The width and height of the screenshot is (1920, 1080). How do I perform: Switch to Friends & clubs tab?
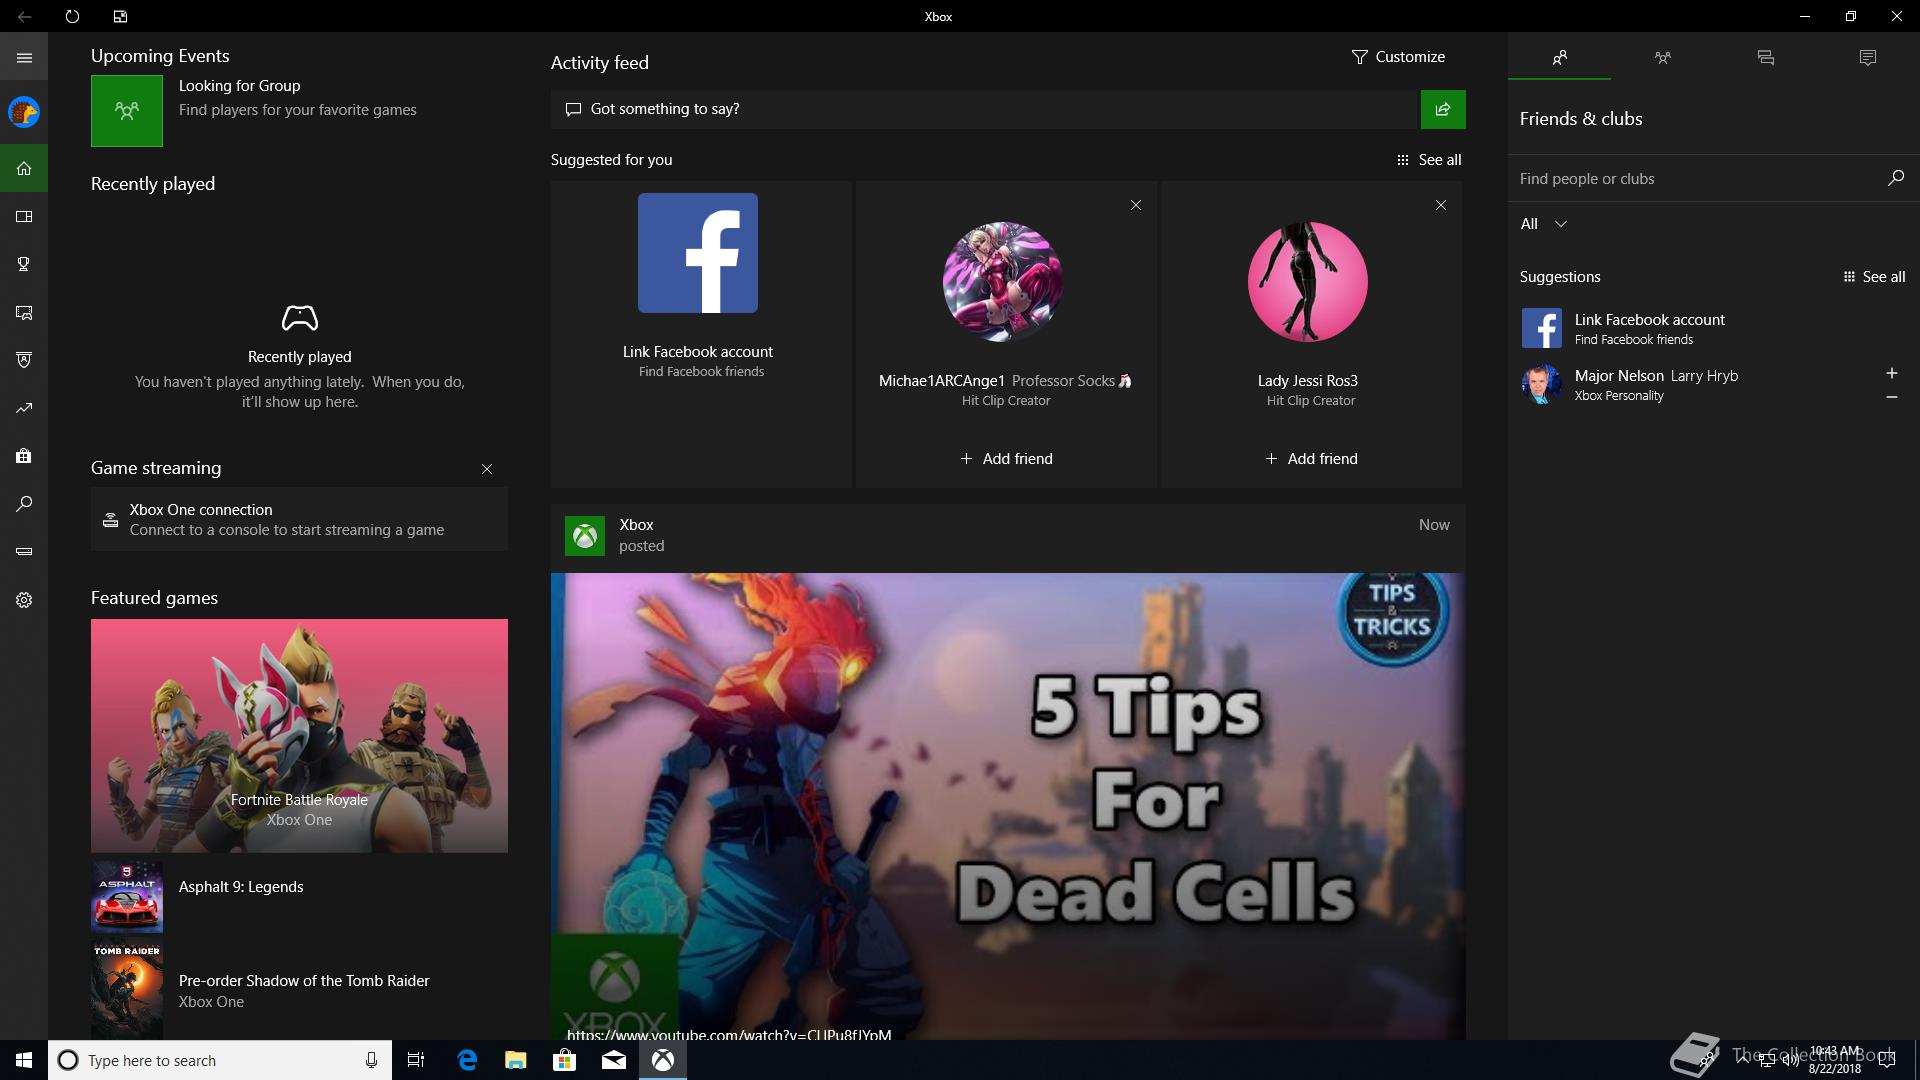[x=1560, y=58]
